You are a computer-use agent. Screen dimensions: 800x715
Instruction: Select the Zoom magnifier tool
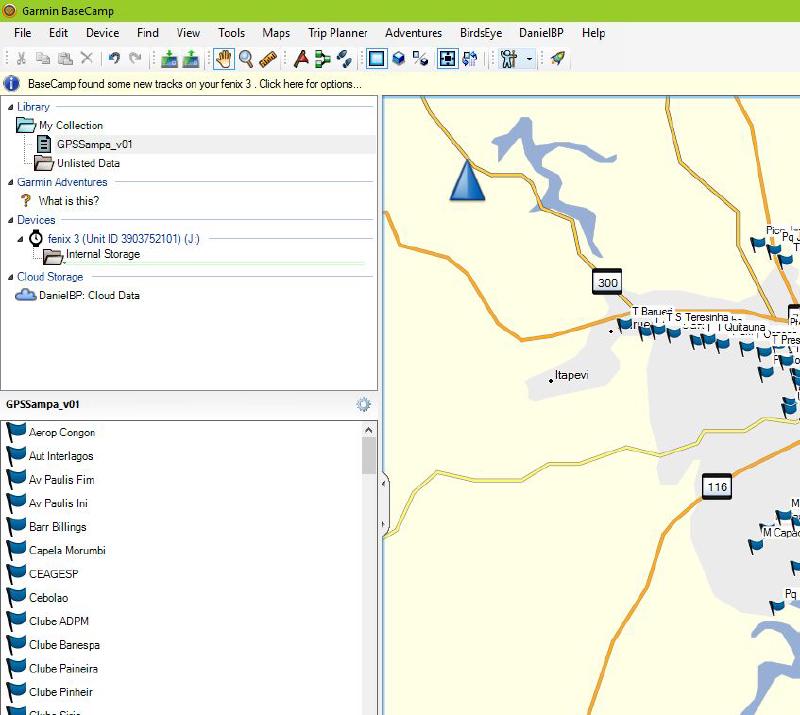[x=246, y=59]
